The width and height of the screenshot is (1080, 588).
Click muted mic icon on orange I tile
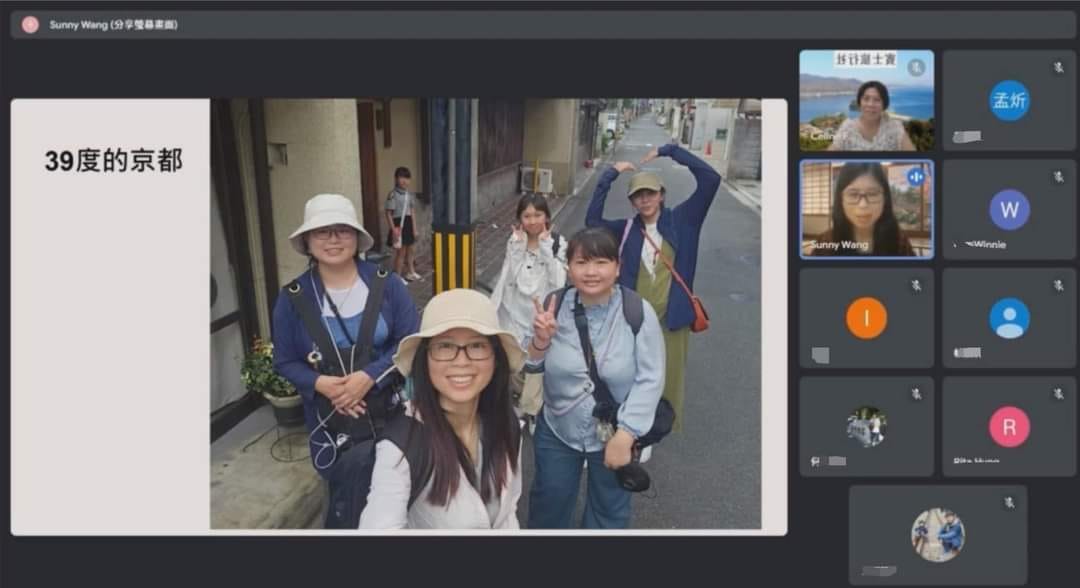click(916, 285)
